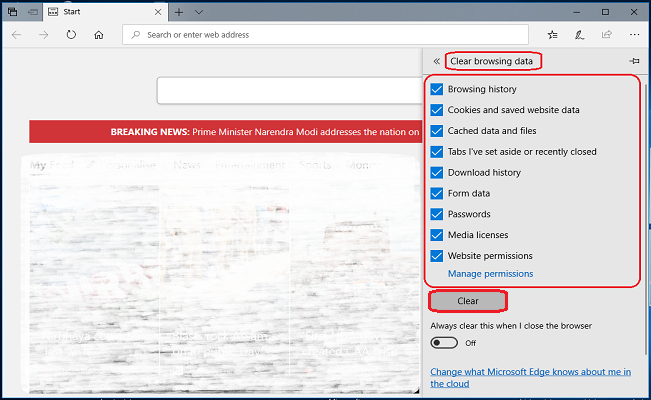
Task: Open the Home page icon
Action: click(98, 35)
